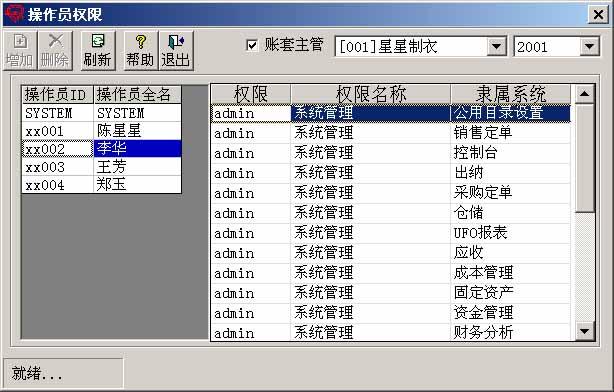The width and height of the screenshot is (614, 392).
Task: Select the 出纳 permission row
Action: pyautogui.click(x=391, y=173)
